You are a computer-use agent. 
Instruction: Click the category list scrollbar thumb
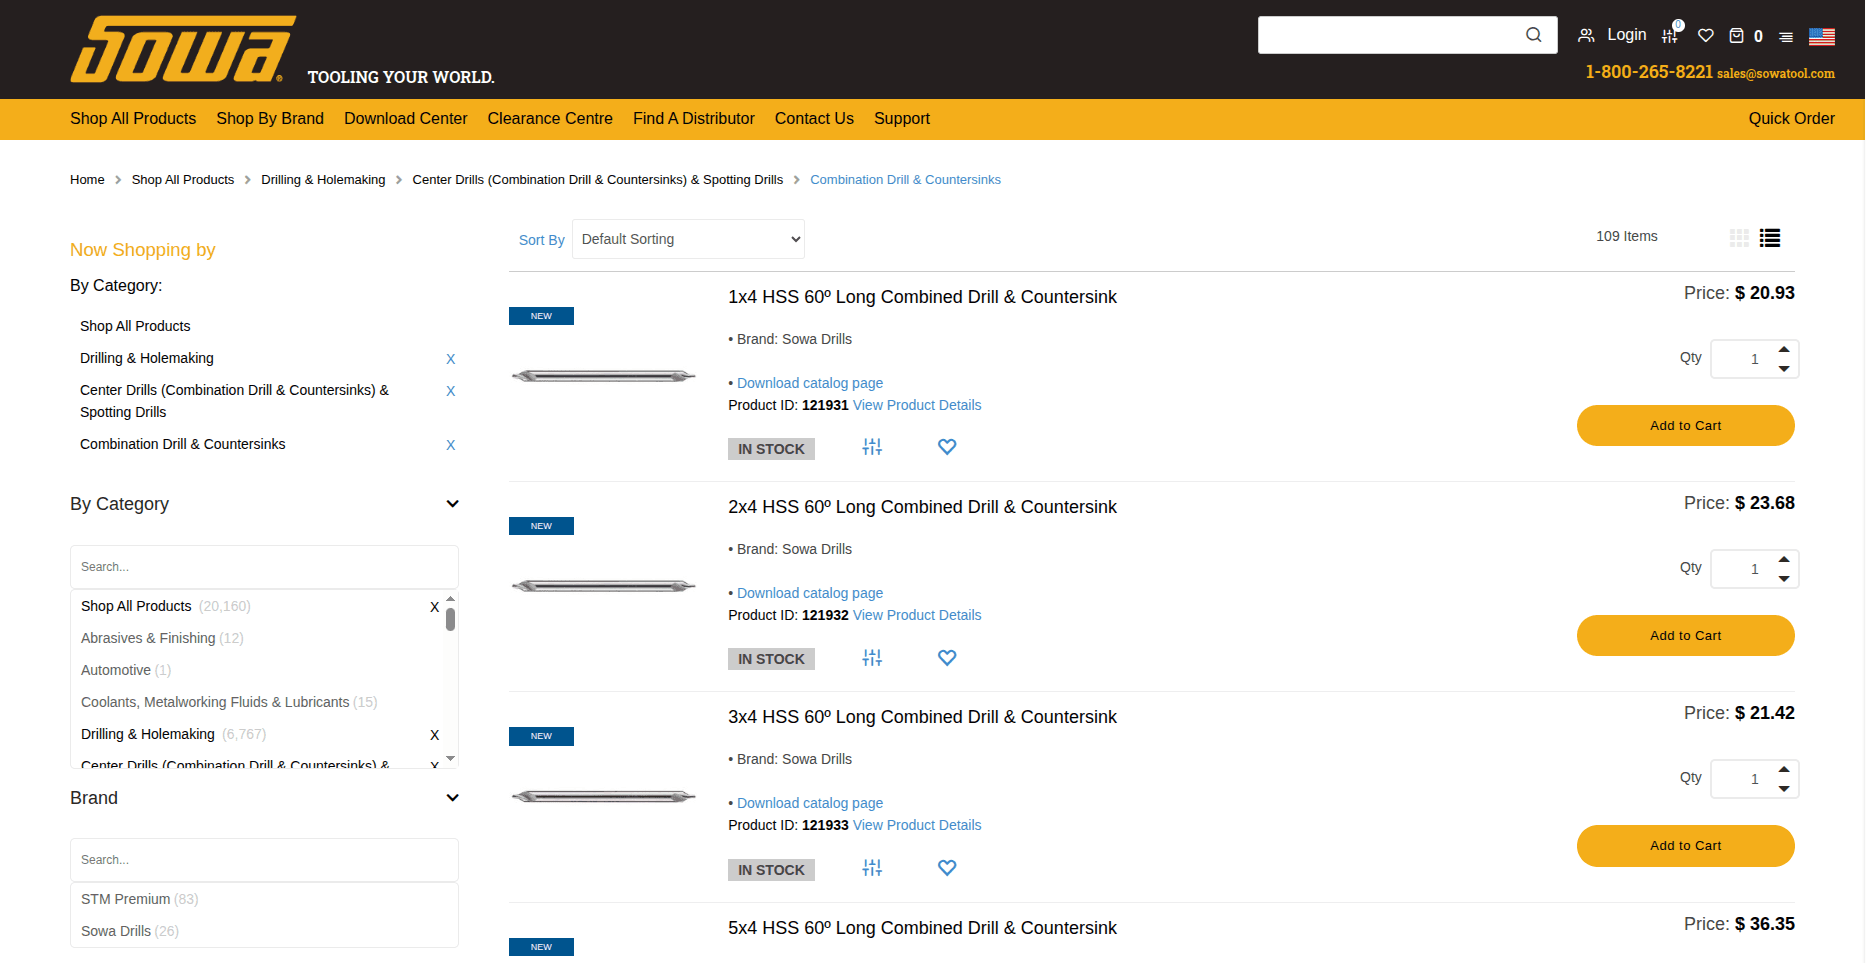[x=450, y=619]
